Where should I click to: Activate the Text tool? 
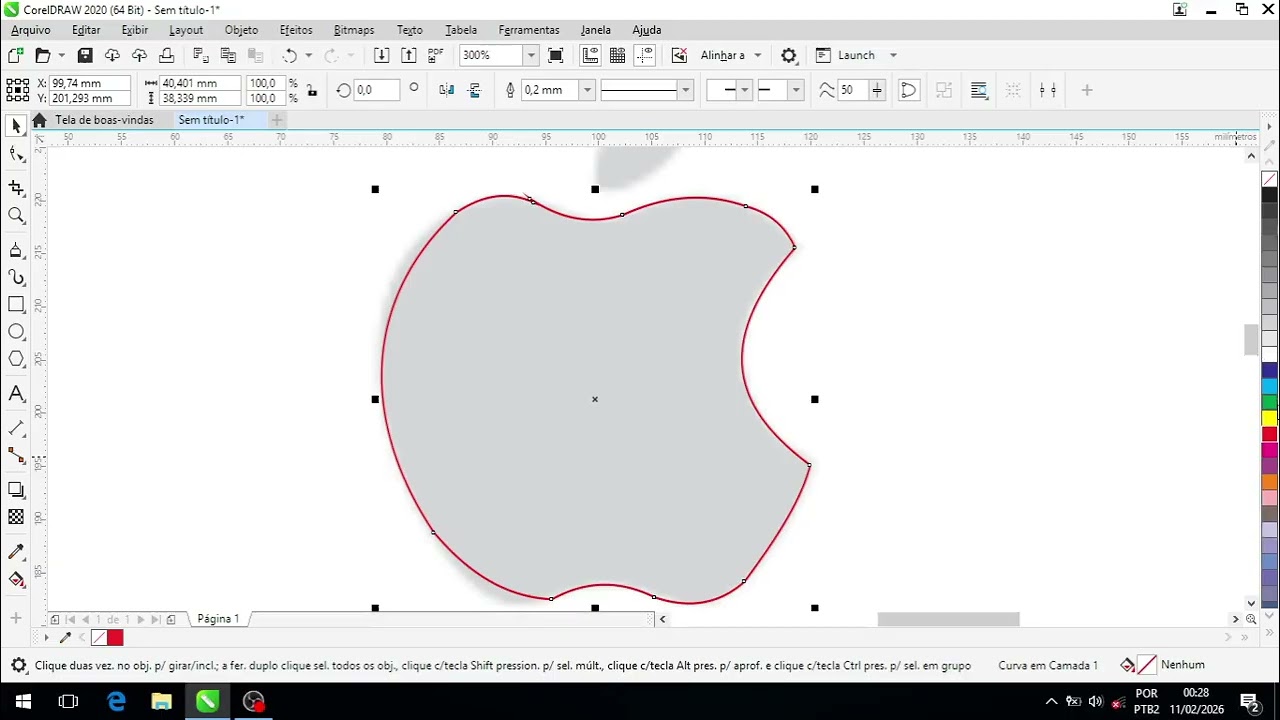coord(16,394)
